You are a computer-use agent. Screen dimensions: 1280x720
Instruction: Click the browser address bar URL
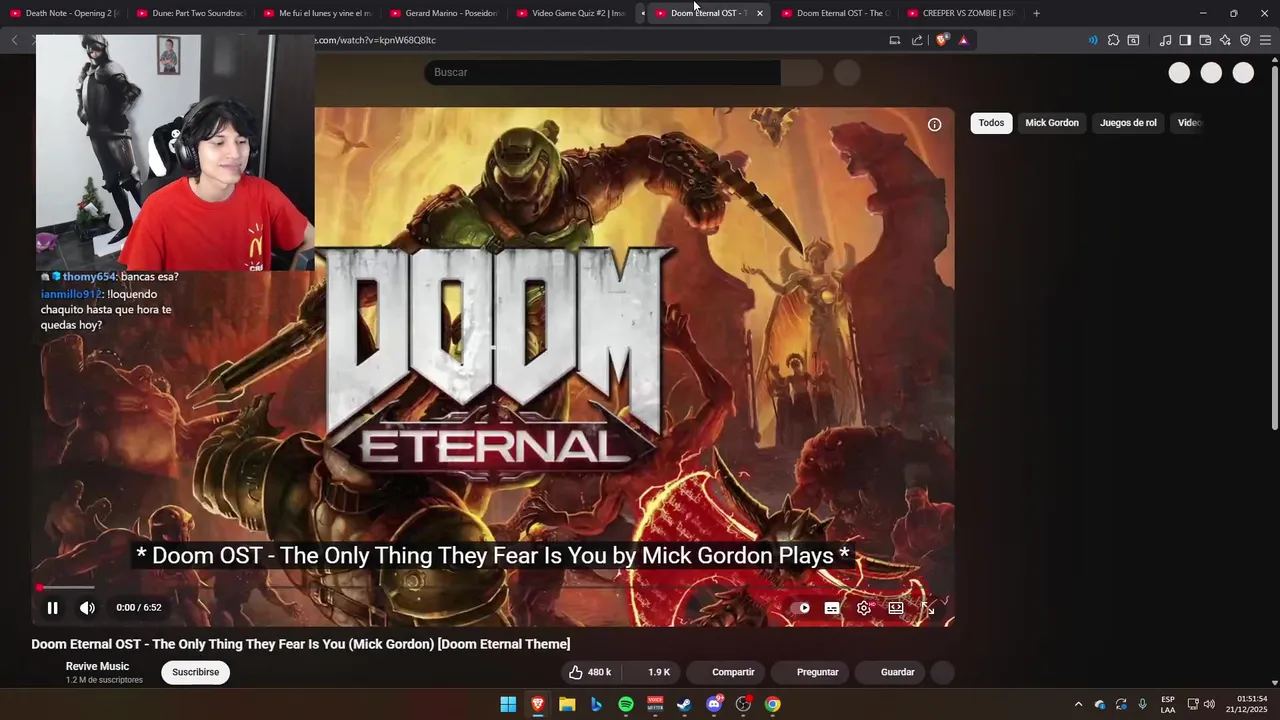[x=376, y=40]
